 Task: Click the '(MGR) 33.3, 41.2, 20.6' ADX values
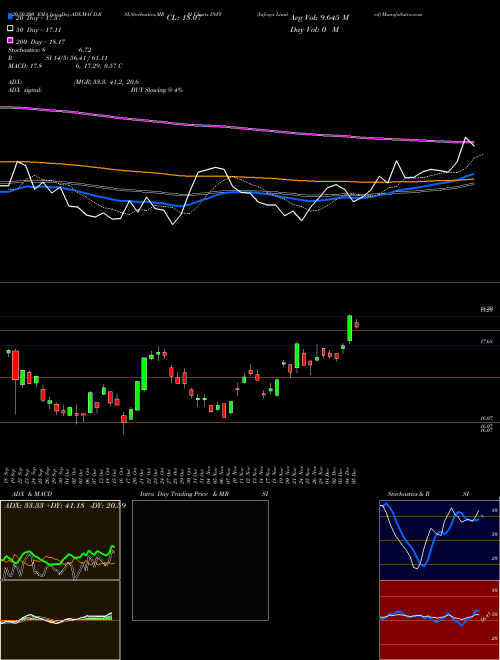point(106,82)
